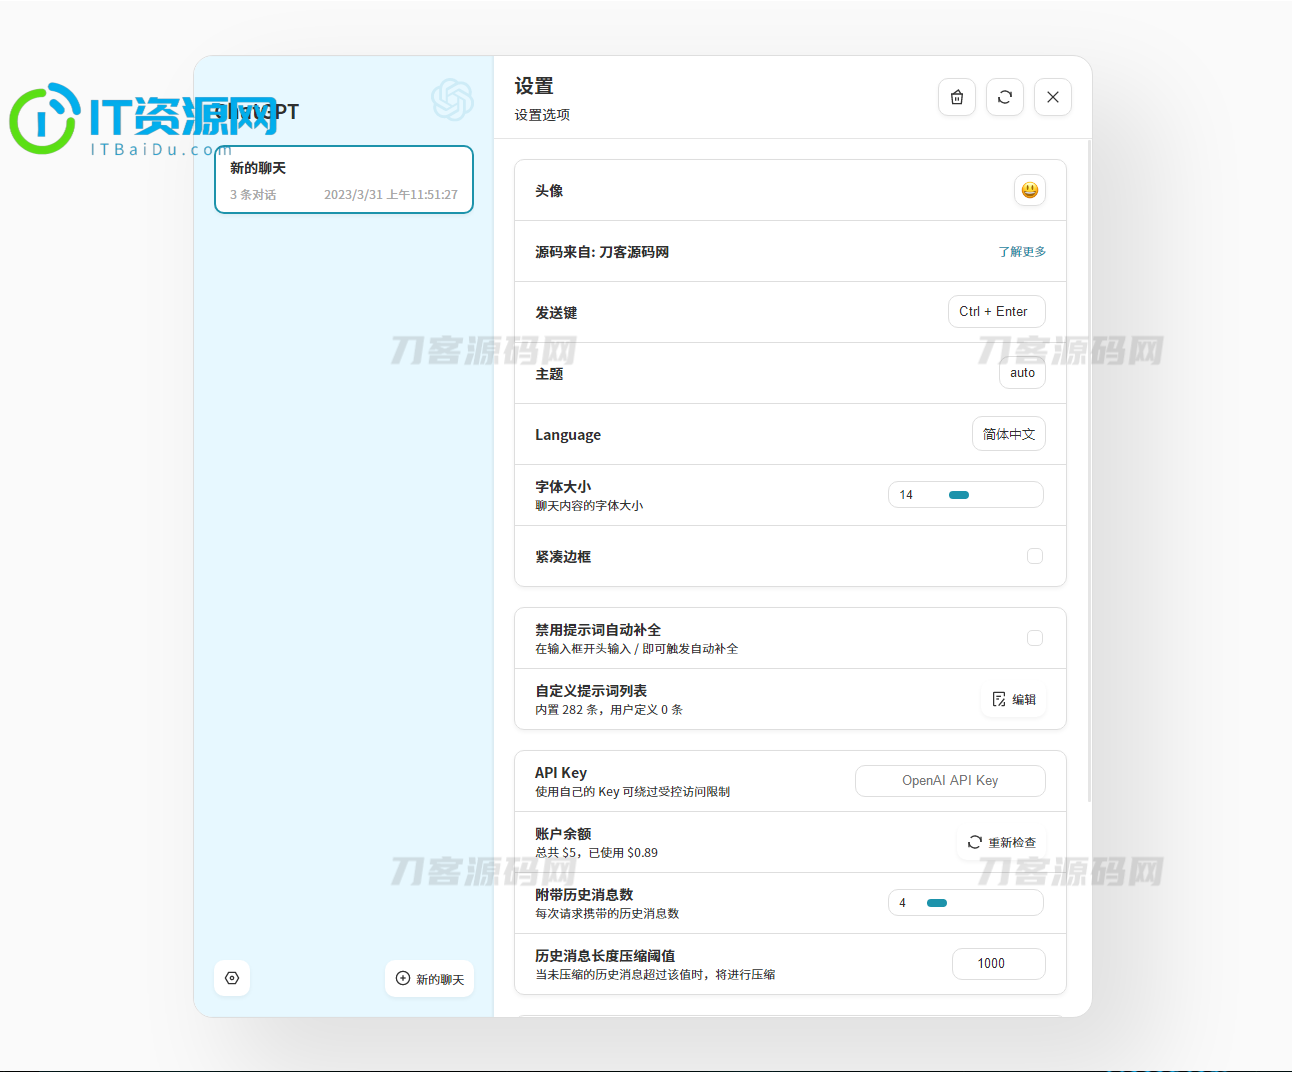1292x1072 pixels.
Task: Toggle the 紧凑边框 checkbox
Action: [1035, 556]
